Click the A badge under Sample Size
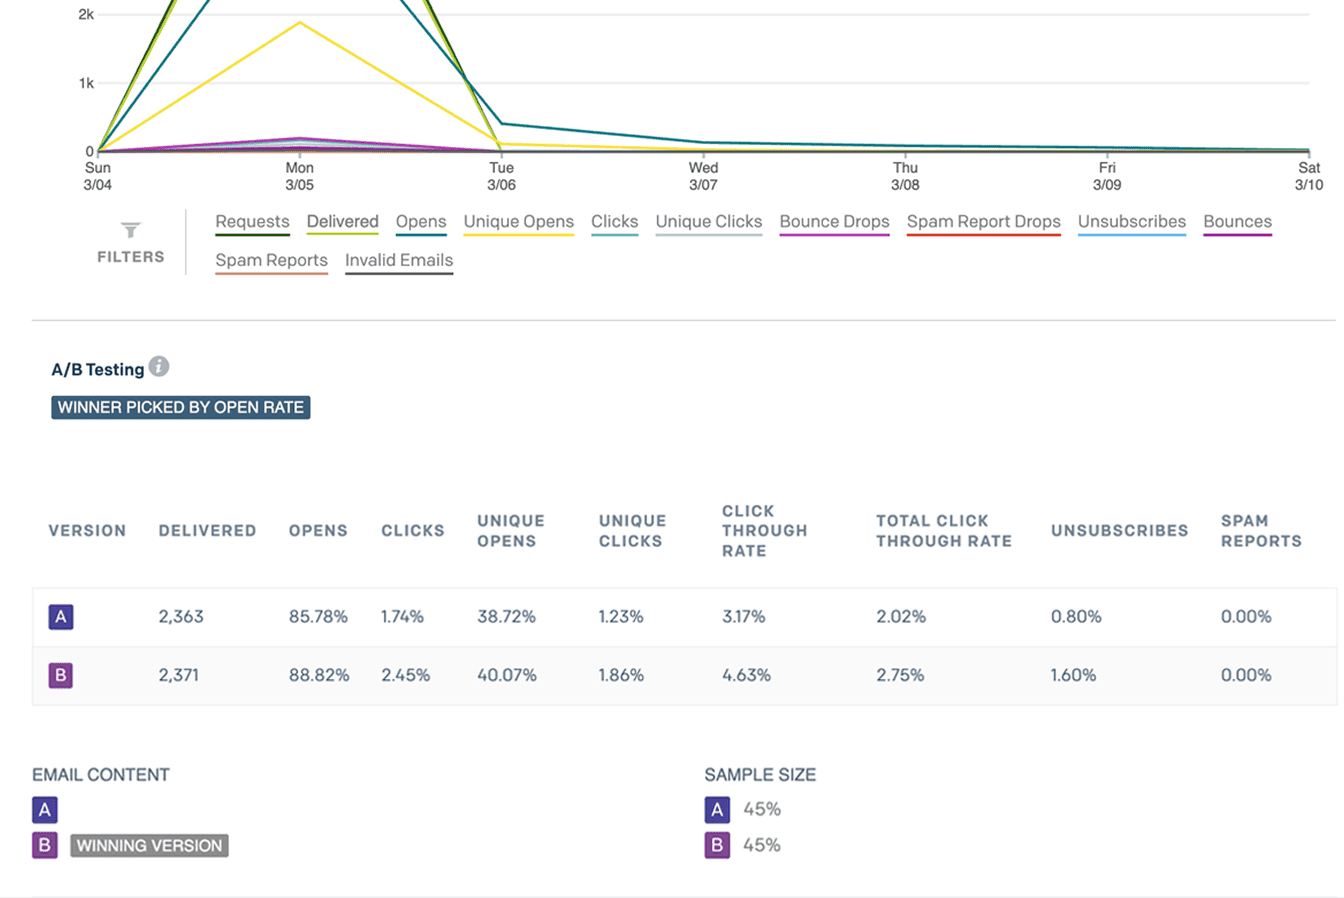 point(717,810)
